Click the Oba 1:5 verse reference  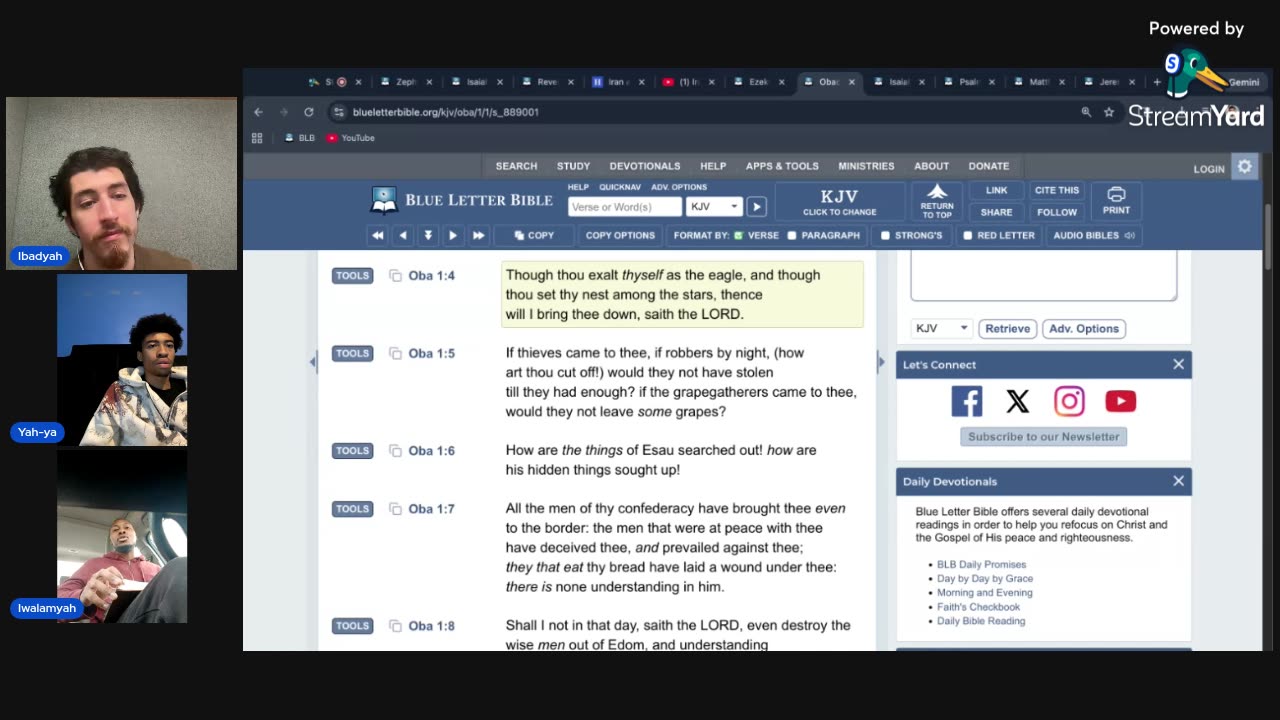click(x=431, y=353)
